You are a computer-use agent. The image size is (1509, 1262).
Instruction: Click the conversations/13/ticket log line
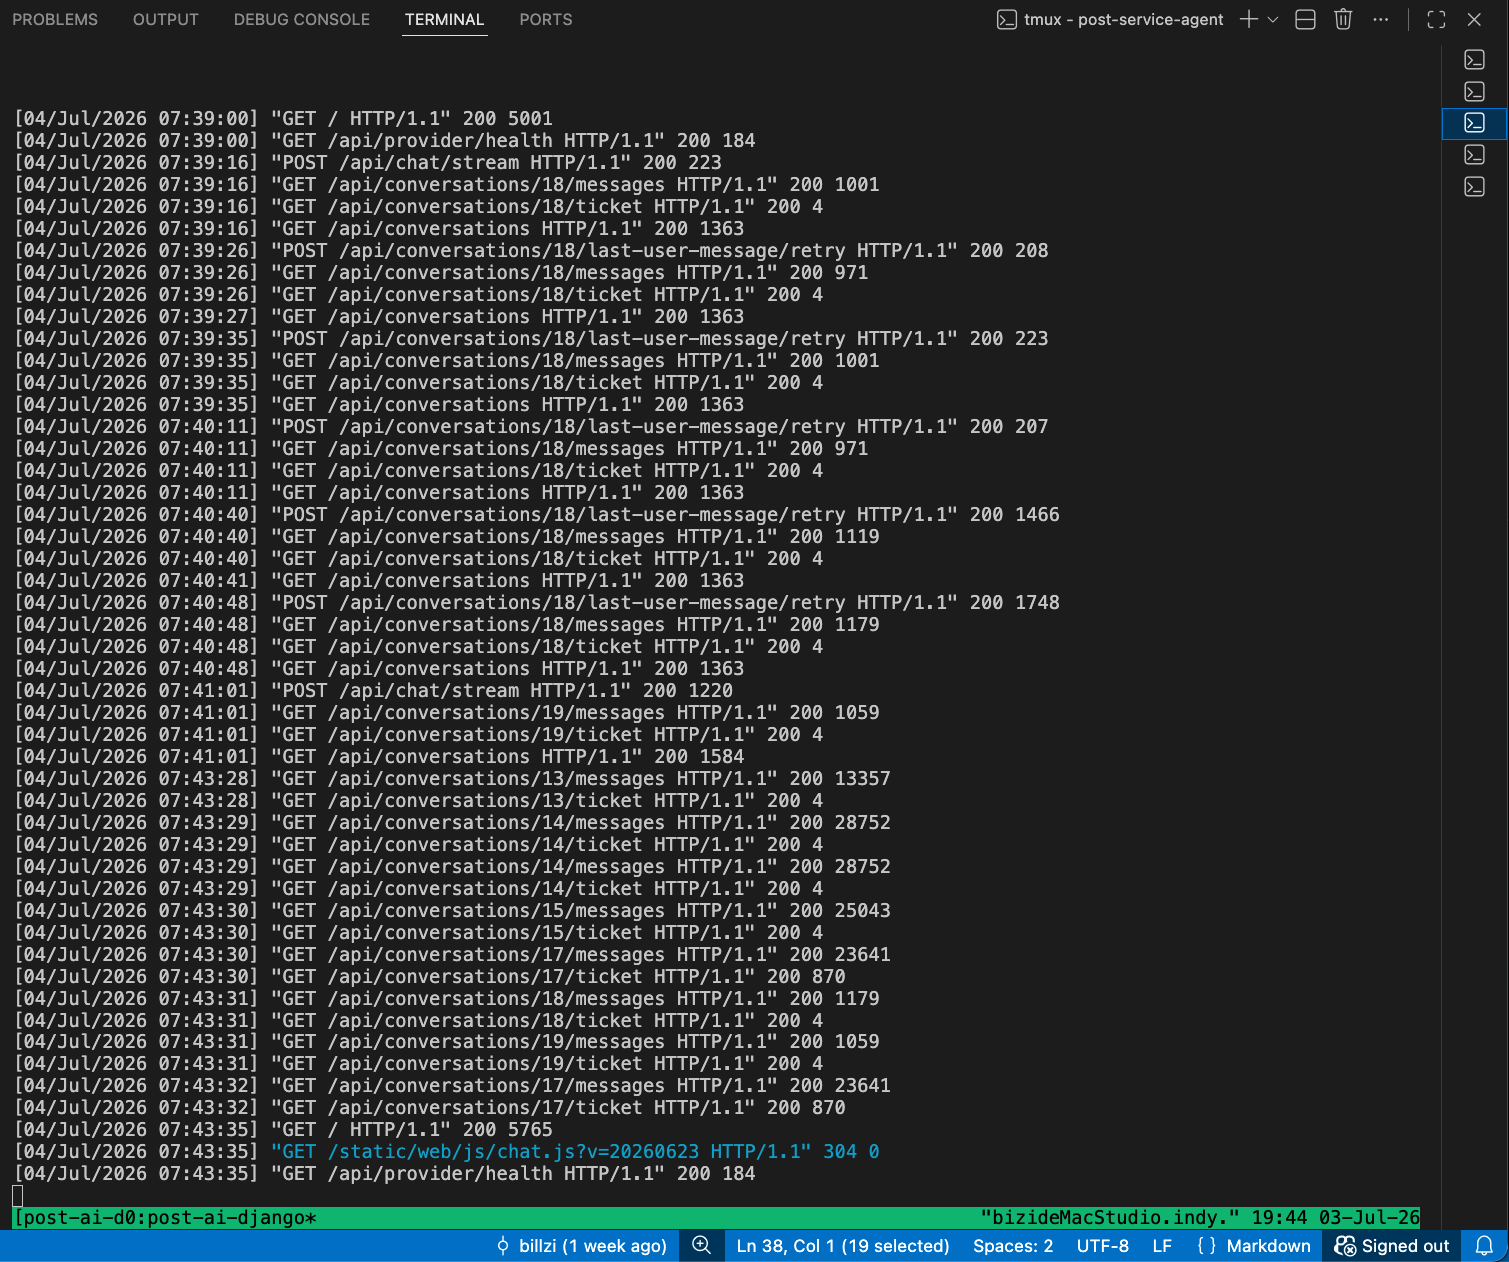tap(419, 801)
